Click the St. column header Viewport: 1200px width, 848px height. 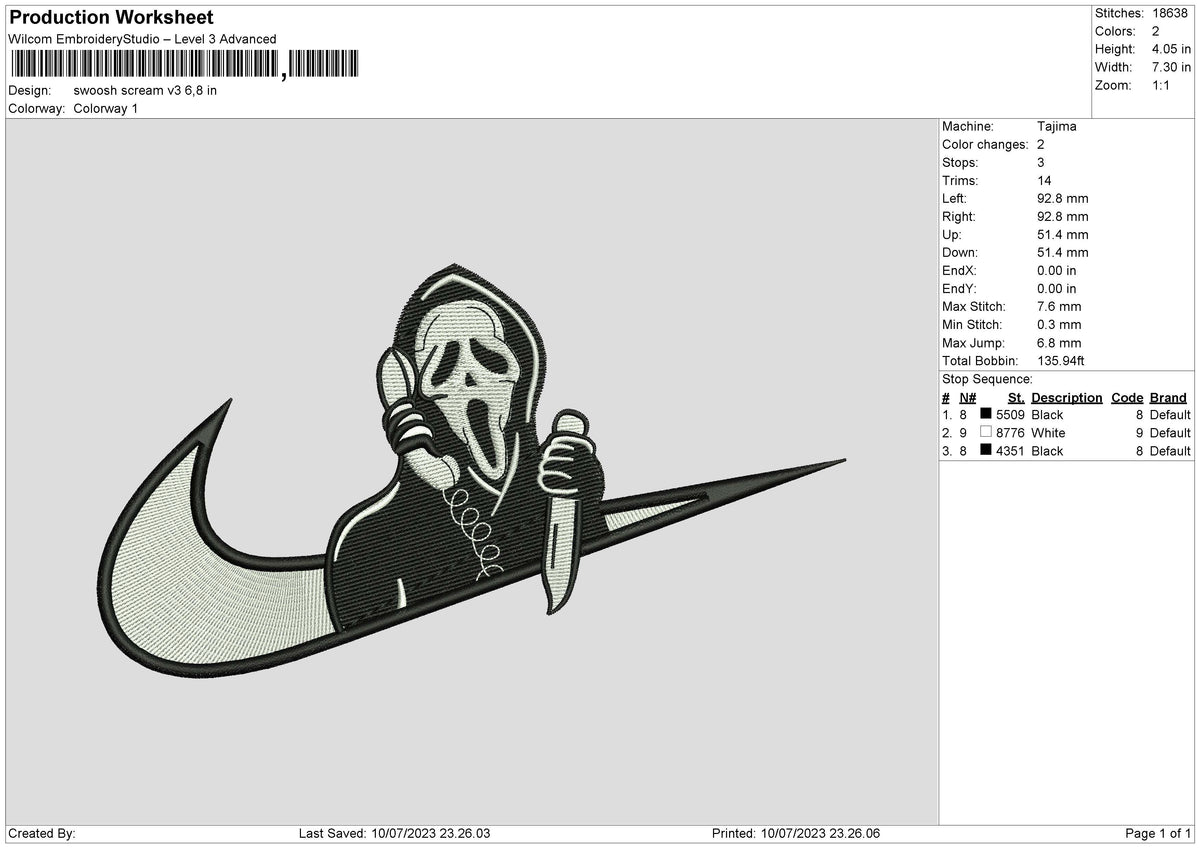(1016, 397)
